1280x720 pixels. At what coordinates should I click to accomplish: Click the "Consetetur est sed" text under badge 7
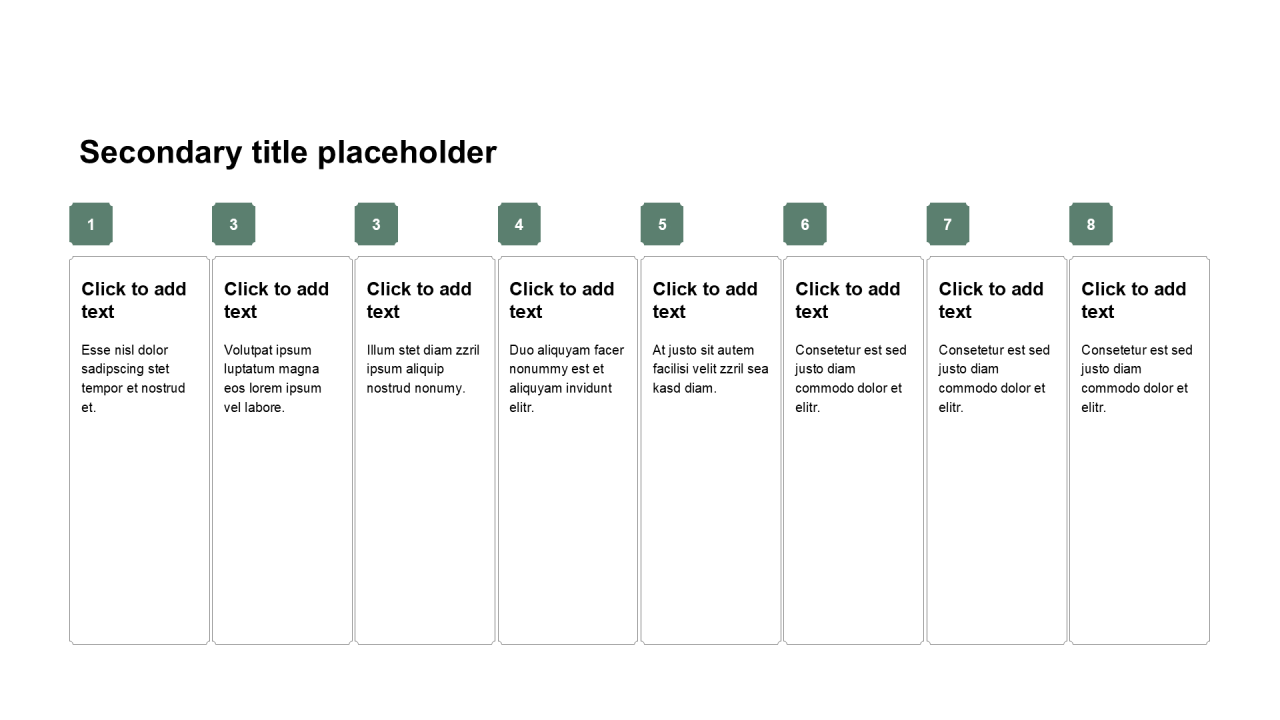point(994,379)
